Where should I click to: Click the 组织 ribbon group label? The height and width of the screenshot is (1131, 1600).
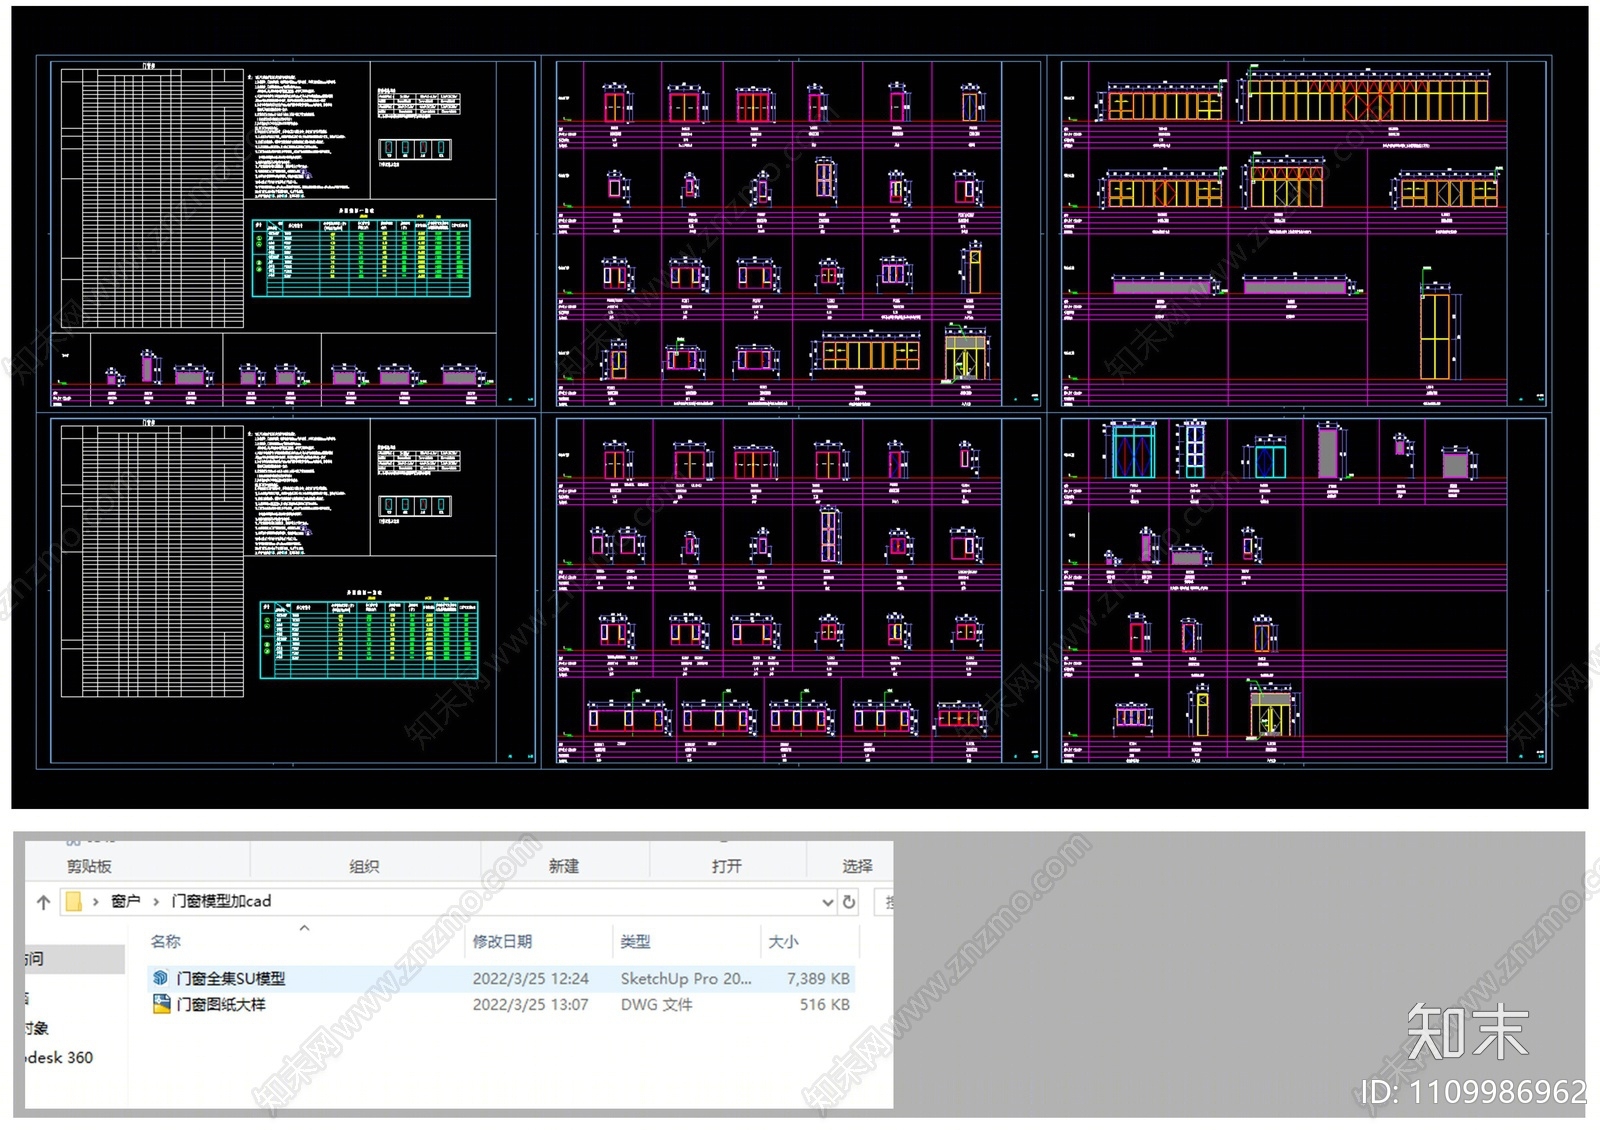coord(364,866)
